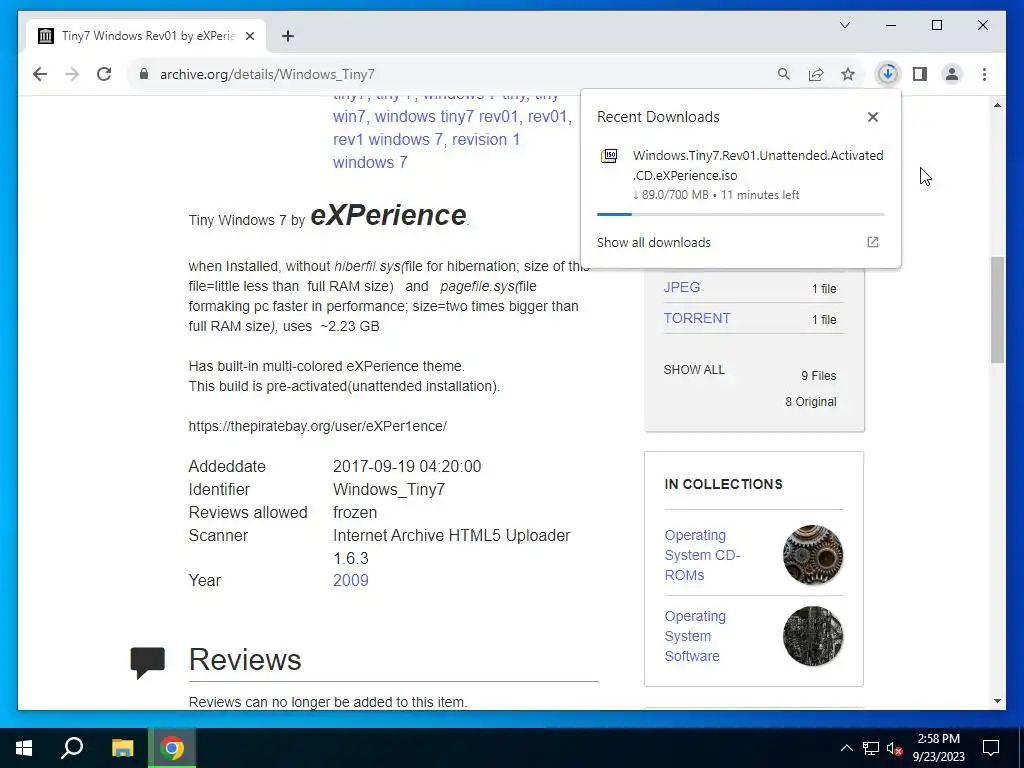Go back to the previous page

[40, 74]
